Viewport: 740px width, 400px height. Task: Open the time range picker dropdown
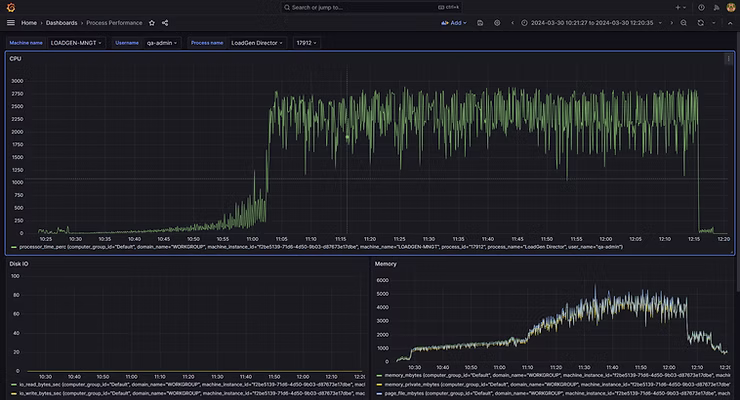click(x=592, y=23)
